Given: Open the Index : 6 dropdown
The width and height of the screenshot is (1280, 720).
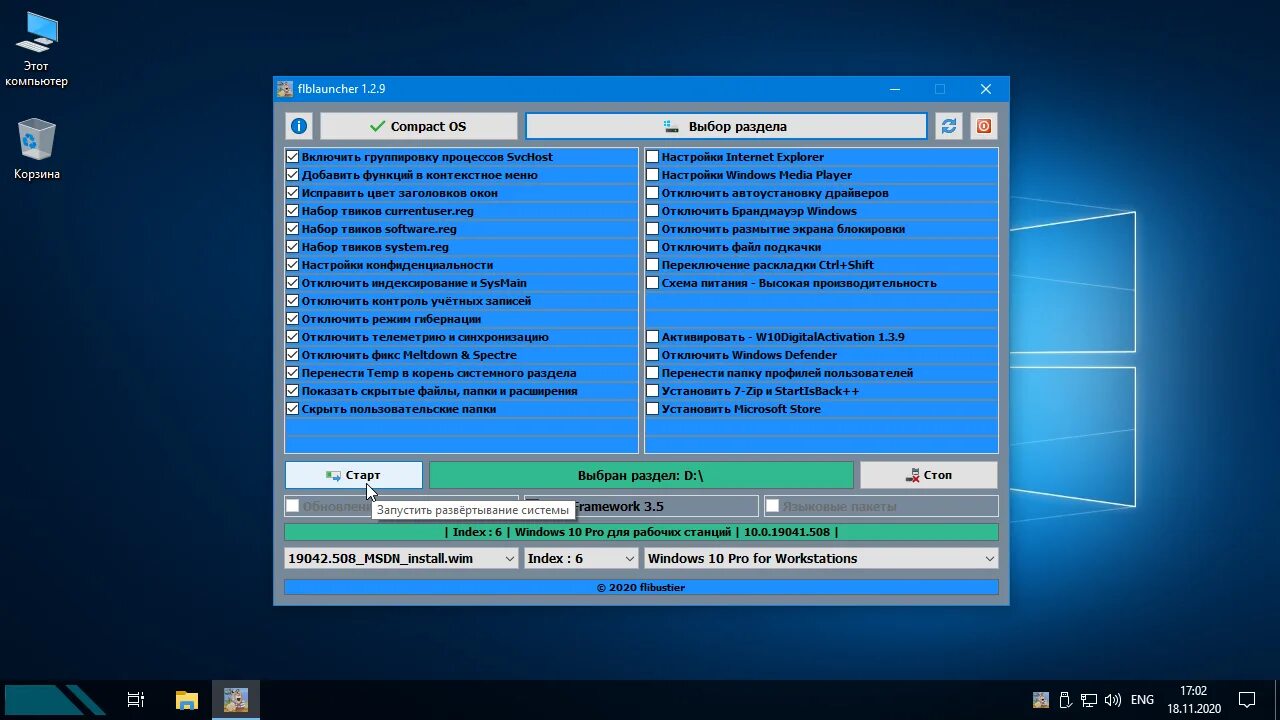Looking at the screenshot, I should [x=581, y=558].
